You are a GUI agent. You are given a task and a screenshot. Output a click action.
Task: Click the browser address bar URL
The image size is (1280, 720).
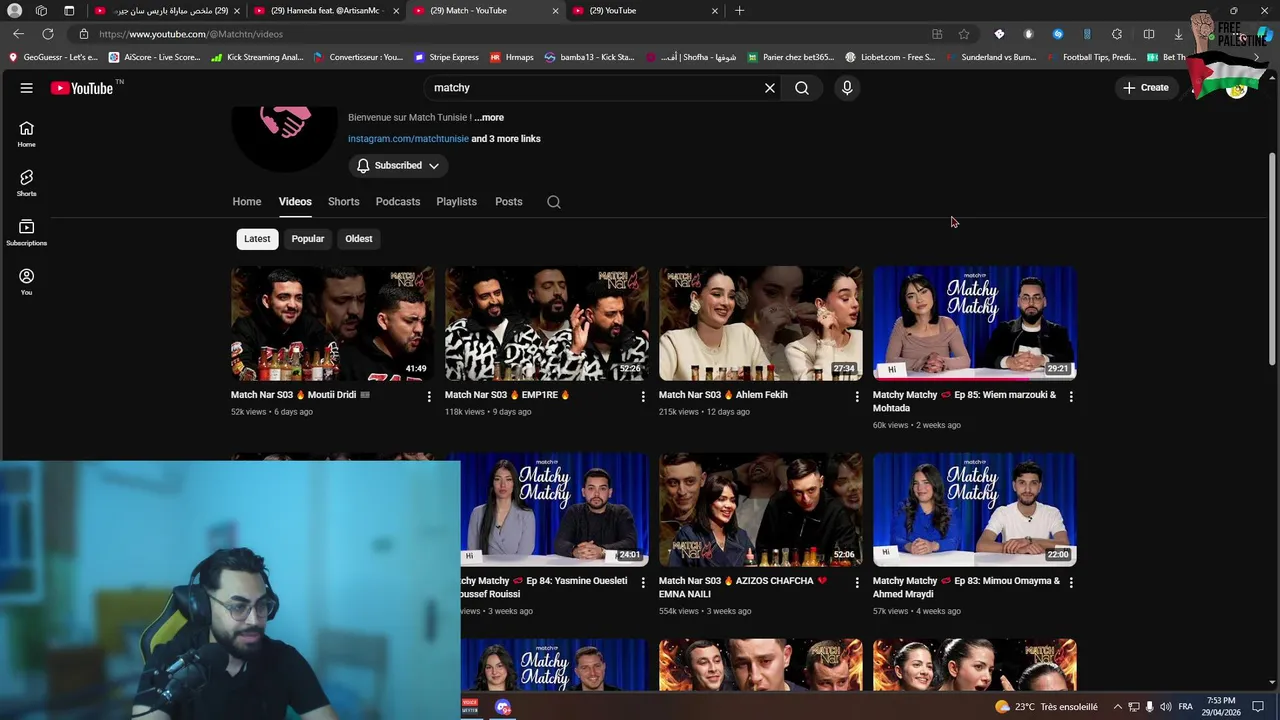tap(191, 34)
